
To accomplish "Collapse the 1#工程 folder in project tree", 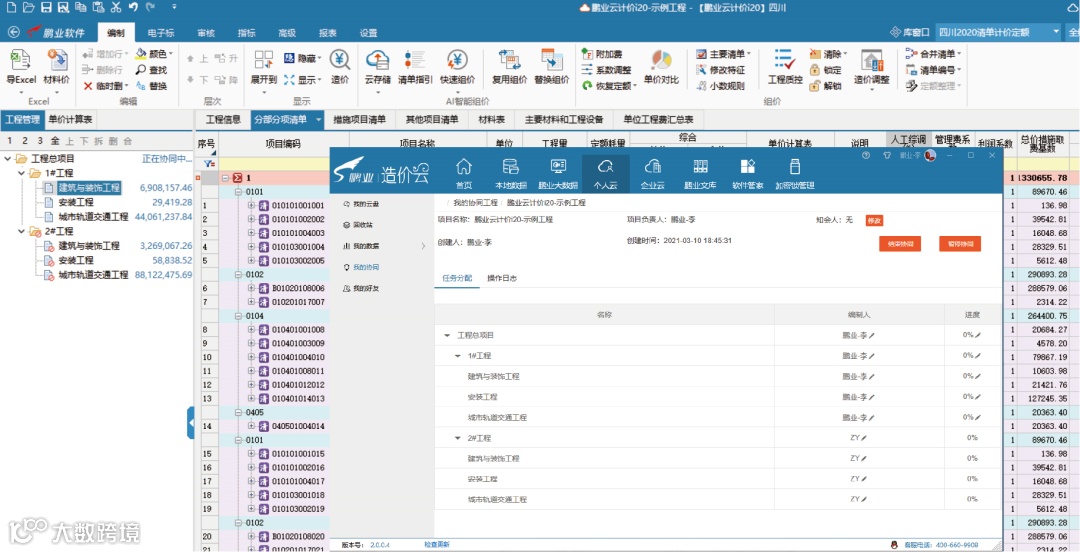I will click(21, 173).
